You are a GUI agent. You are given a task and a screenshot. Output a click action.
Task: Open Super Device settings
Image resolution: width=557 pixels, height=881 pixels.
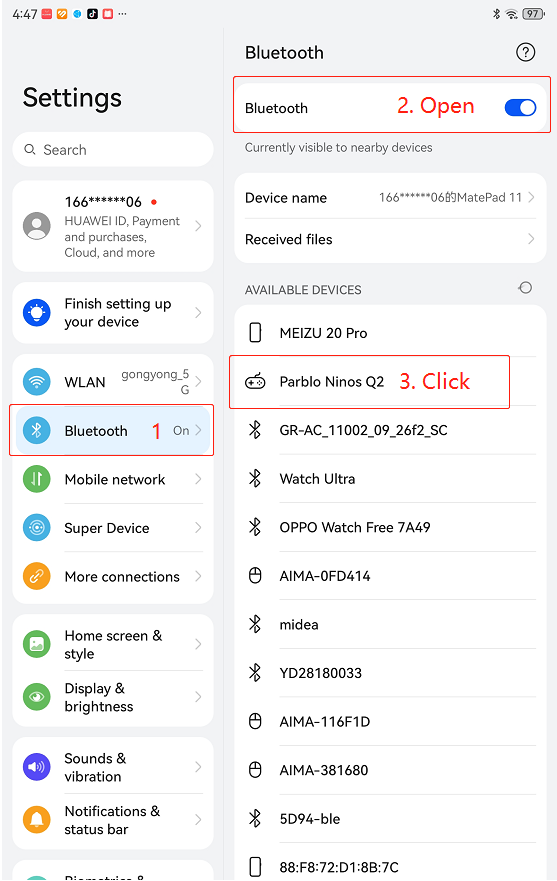click(x=113, y=528)
